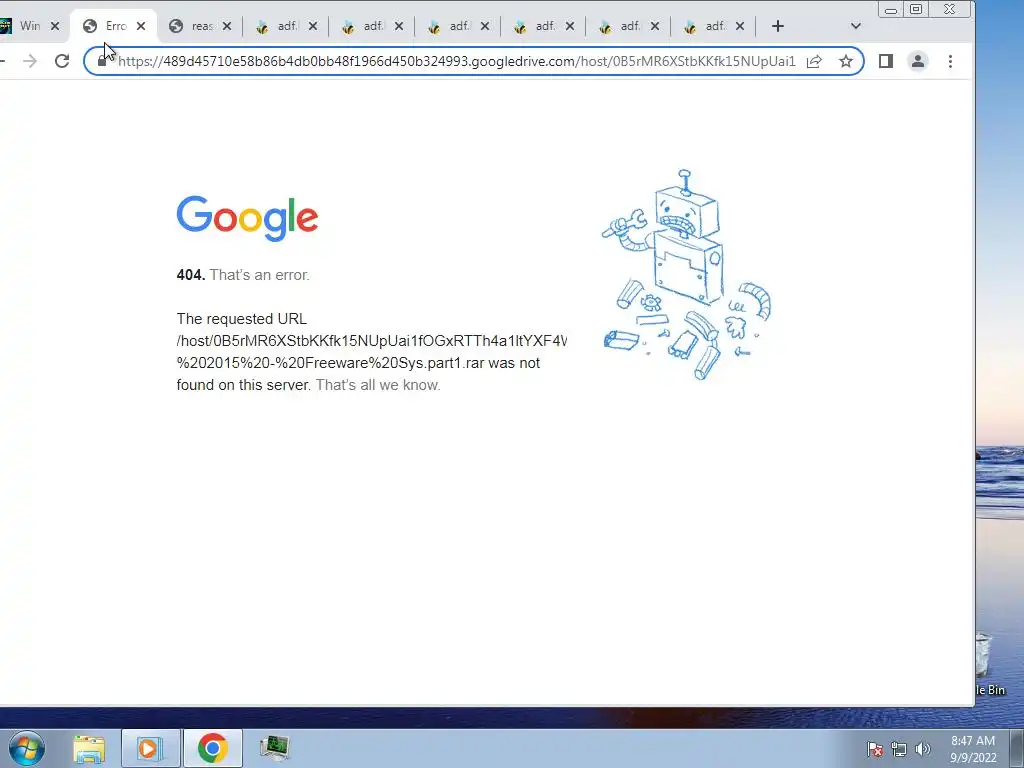Toggle the side panel icon

(x=886, y=61)
